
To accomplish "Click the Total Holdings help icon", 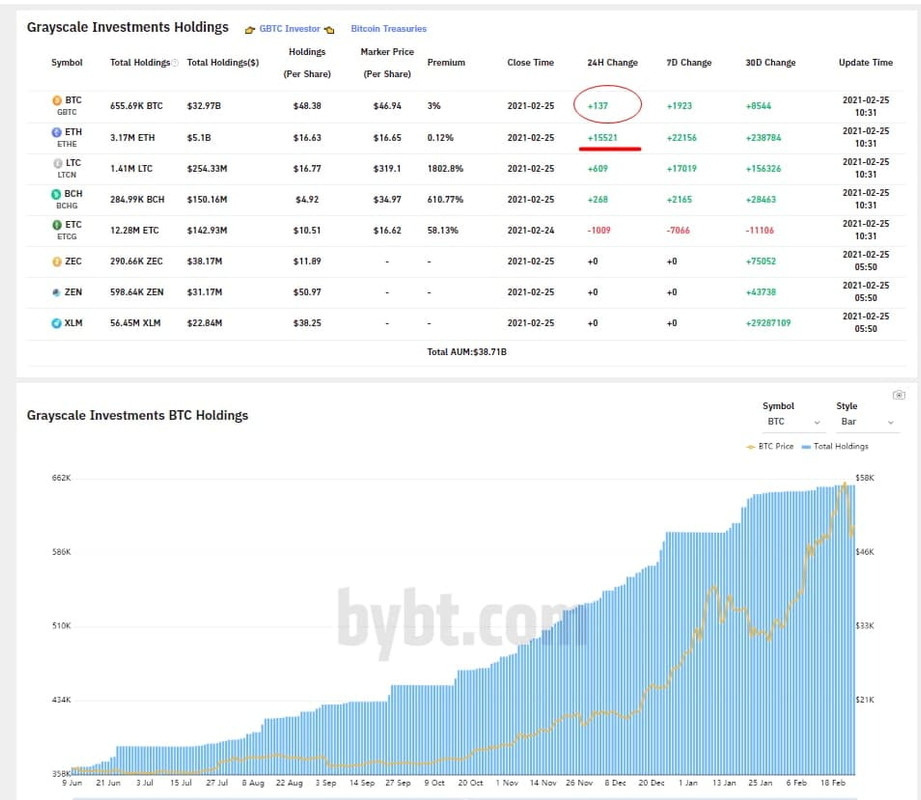I will pyautogui.click(x=174, y=63).
